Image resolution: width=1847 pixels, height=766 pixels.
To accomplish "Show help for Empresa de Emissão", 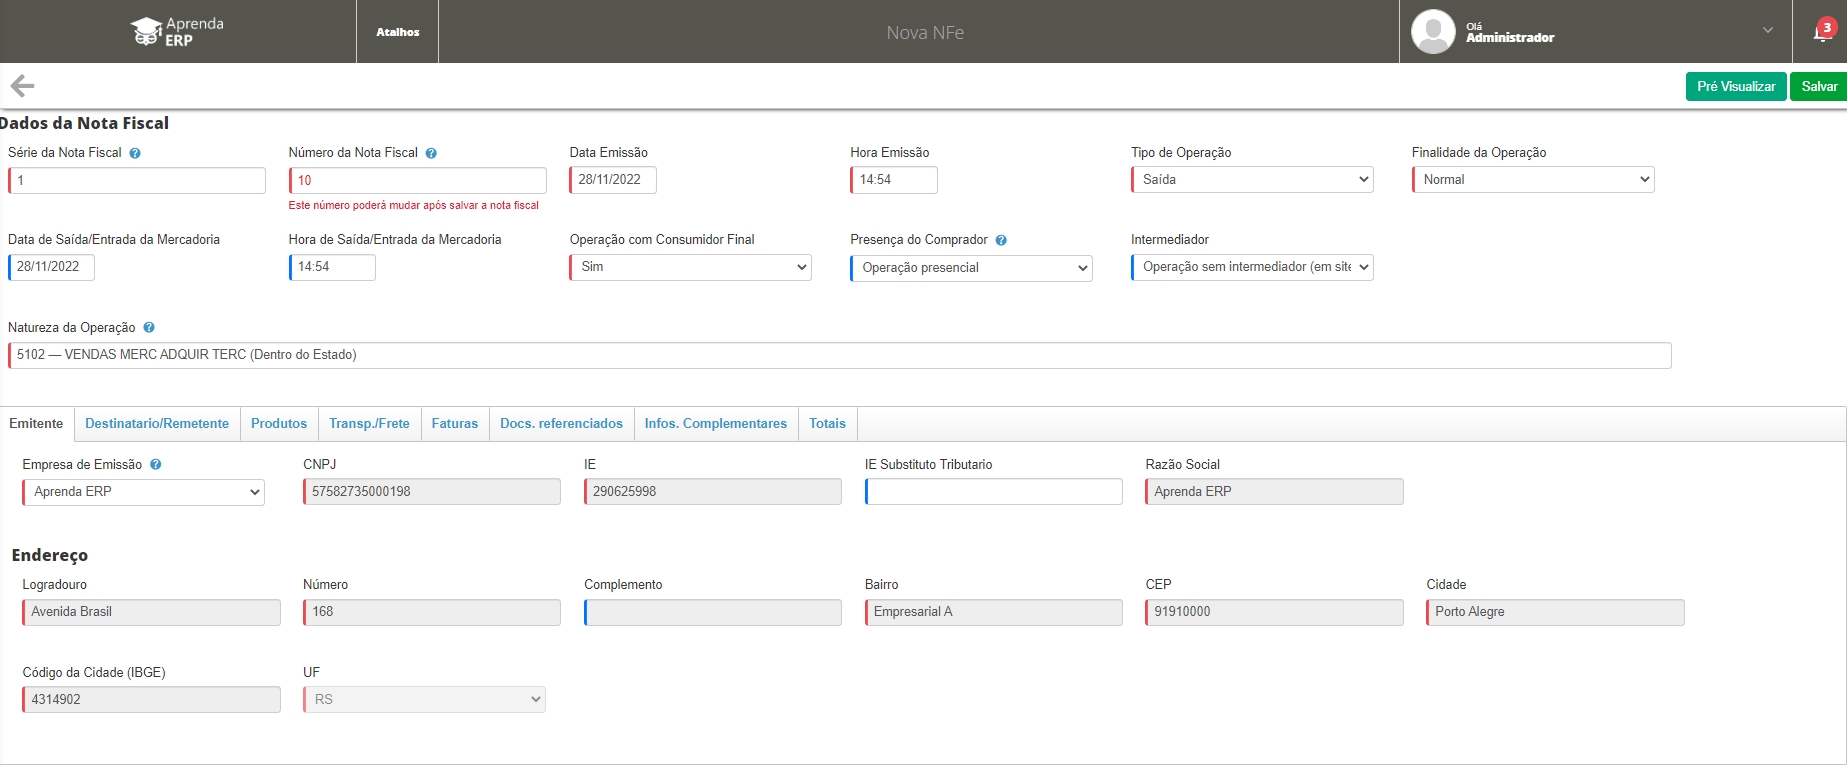I will click(x=156, y=465).
